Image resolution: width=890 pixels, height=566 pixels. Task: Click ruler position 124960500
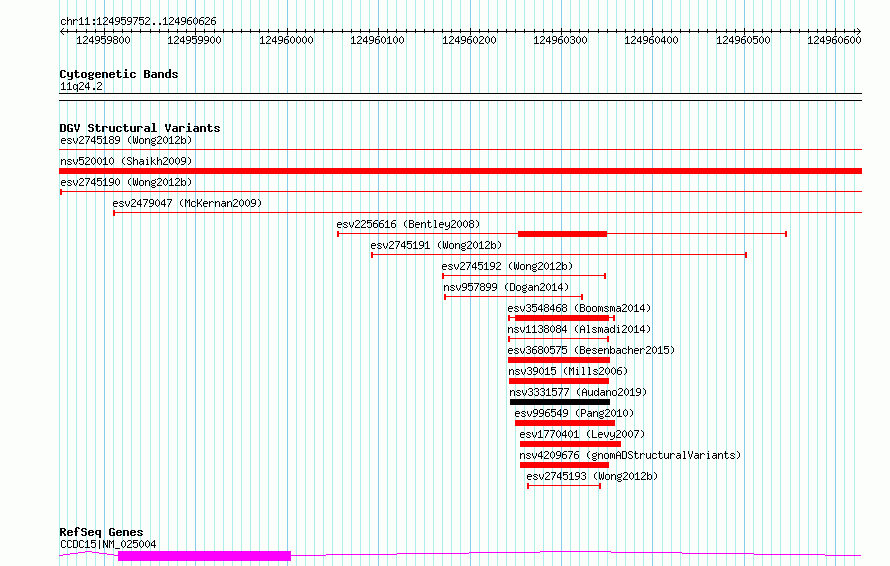point(743,40)
